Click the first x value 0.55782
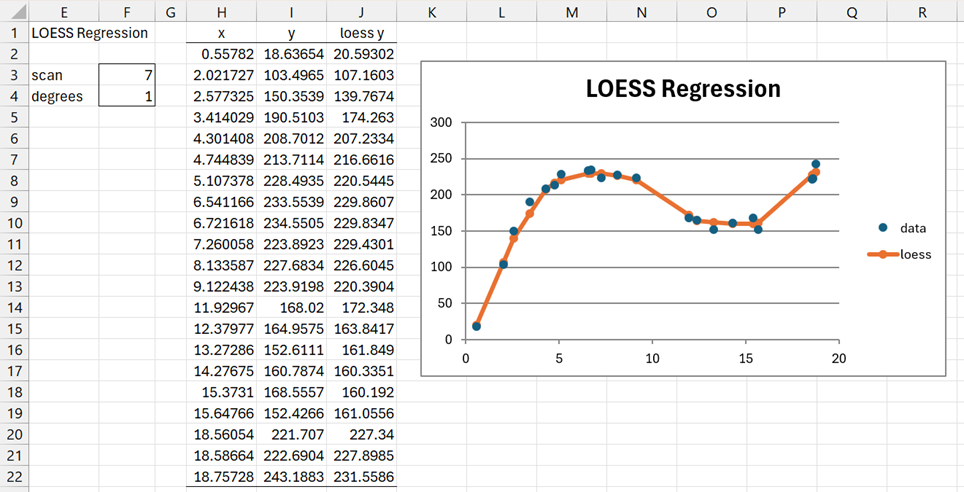This screenshot has height=492, width=964. [221, 54]
